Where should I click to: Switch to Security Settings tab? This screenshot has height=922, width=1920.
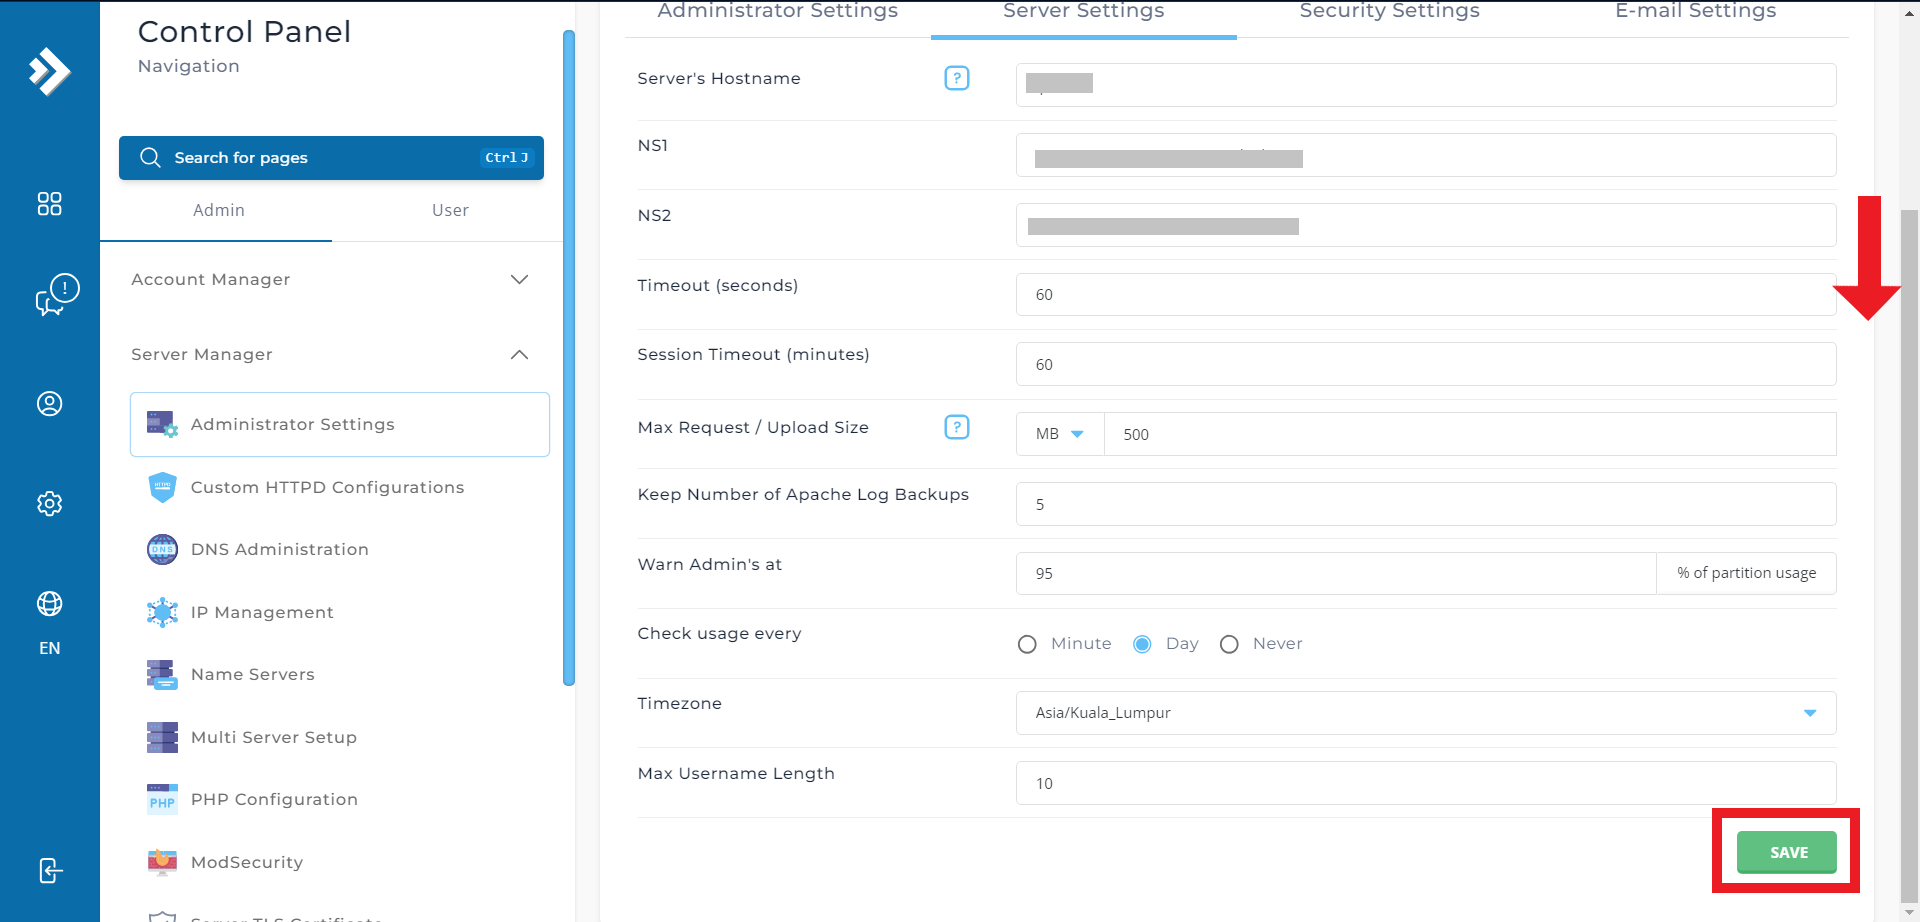pyautogui.click(x=1389, y=12)
